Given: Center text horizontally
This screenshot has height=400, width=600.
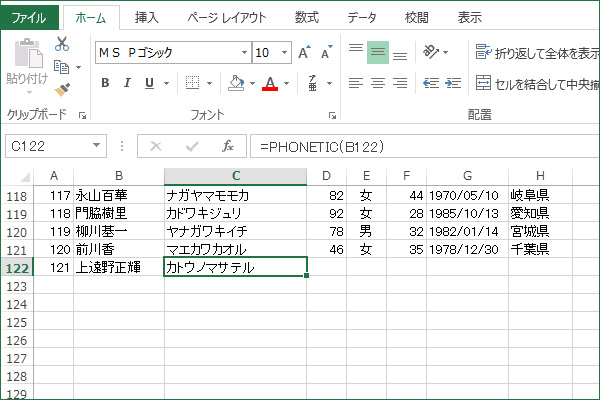Looking at the screenshot, I should coord(378,83).
